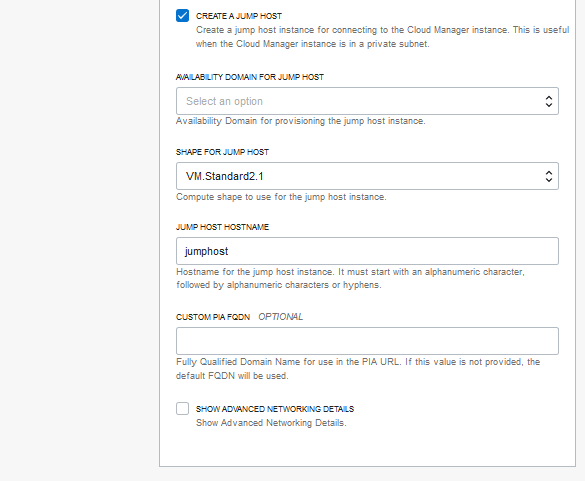Click the Custom PIA FQDN input field
This screenshot has width=585, height=481.
click(367, 341)
